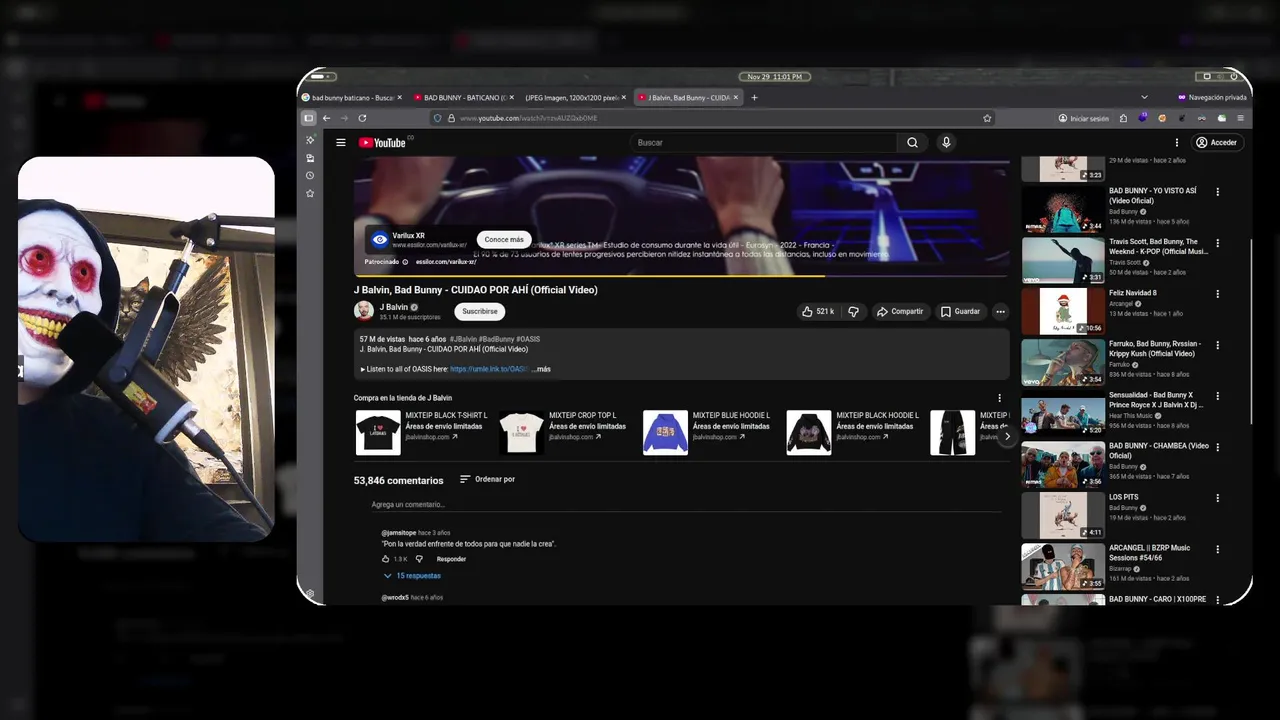Open the YouTube hamburger guide menu

[x=341, y=142]
